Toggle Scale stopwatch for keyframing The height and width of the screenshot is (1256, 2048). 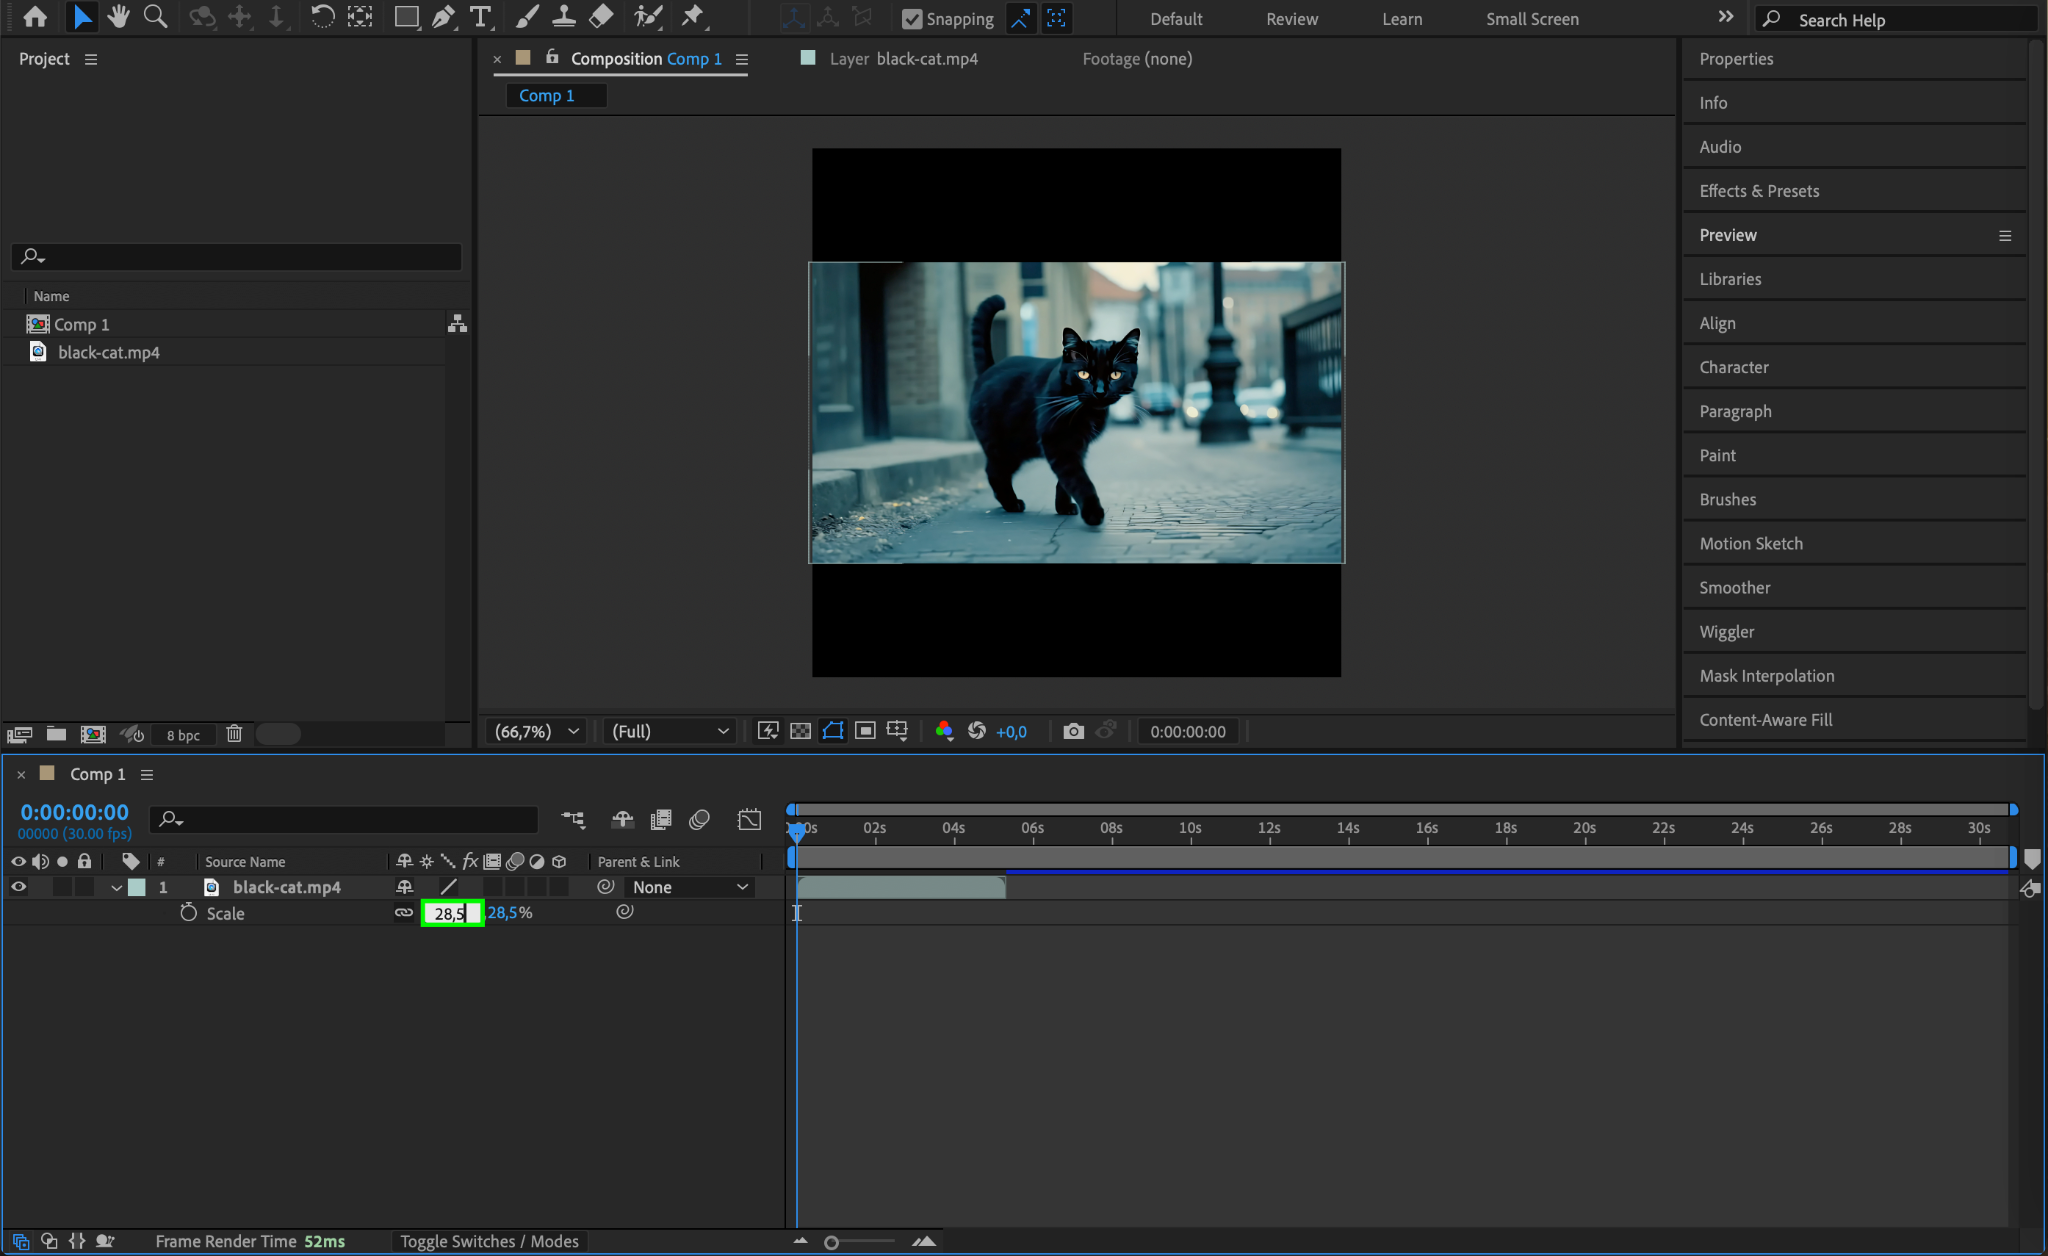[x=188, y=913]
